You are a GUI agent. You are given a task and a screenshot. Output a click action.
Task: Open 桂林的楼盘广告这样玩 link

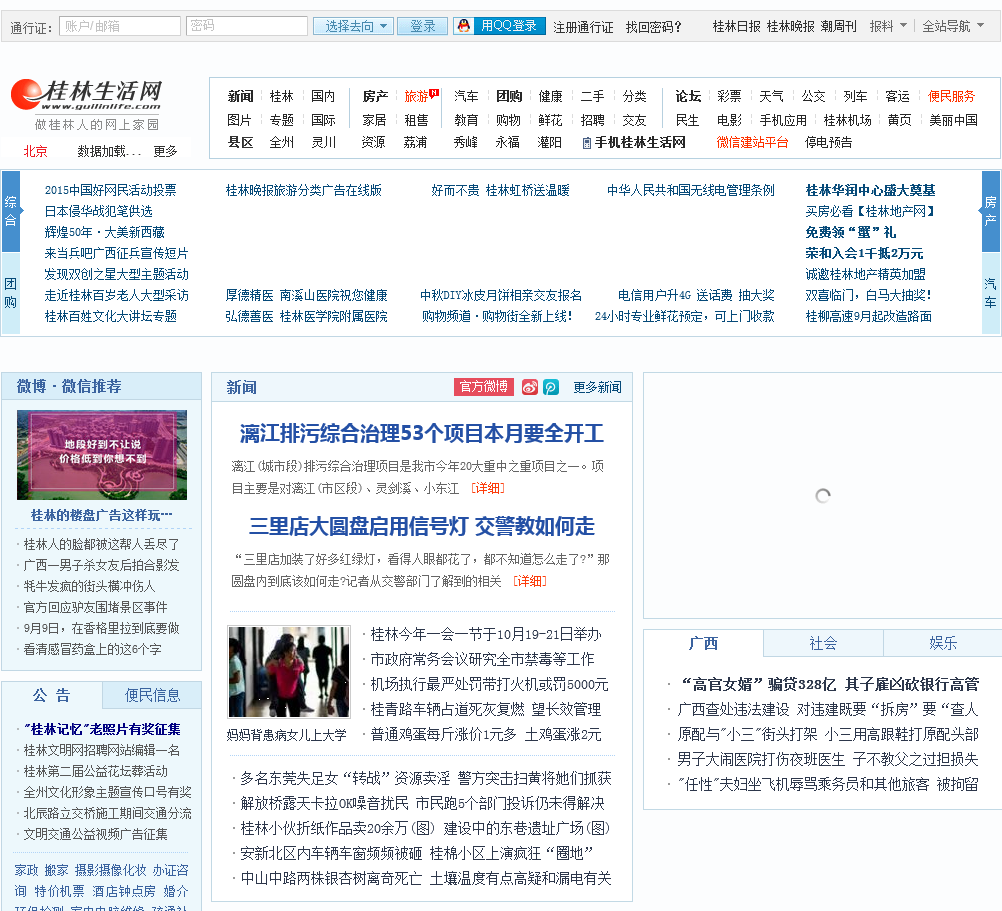click(102, 516)
